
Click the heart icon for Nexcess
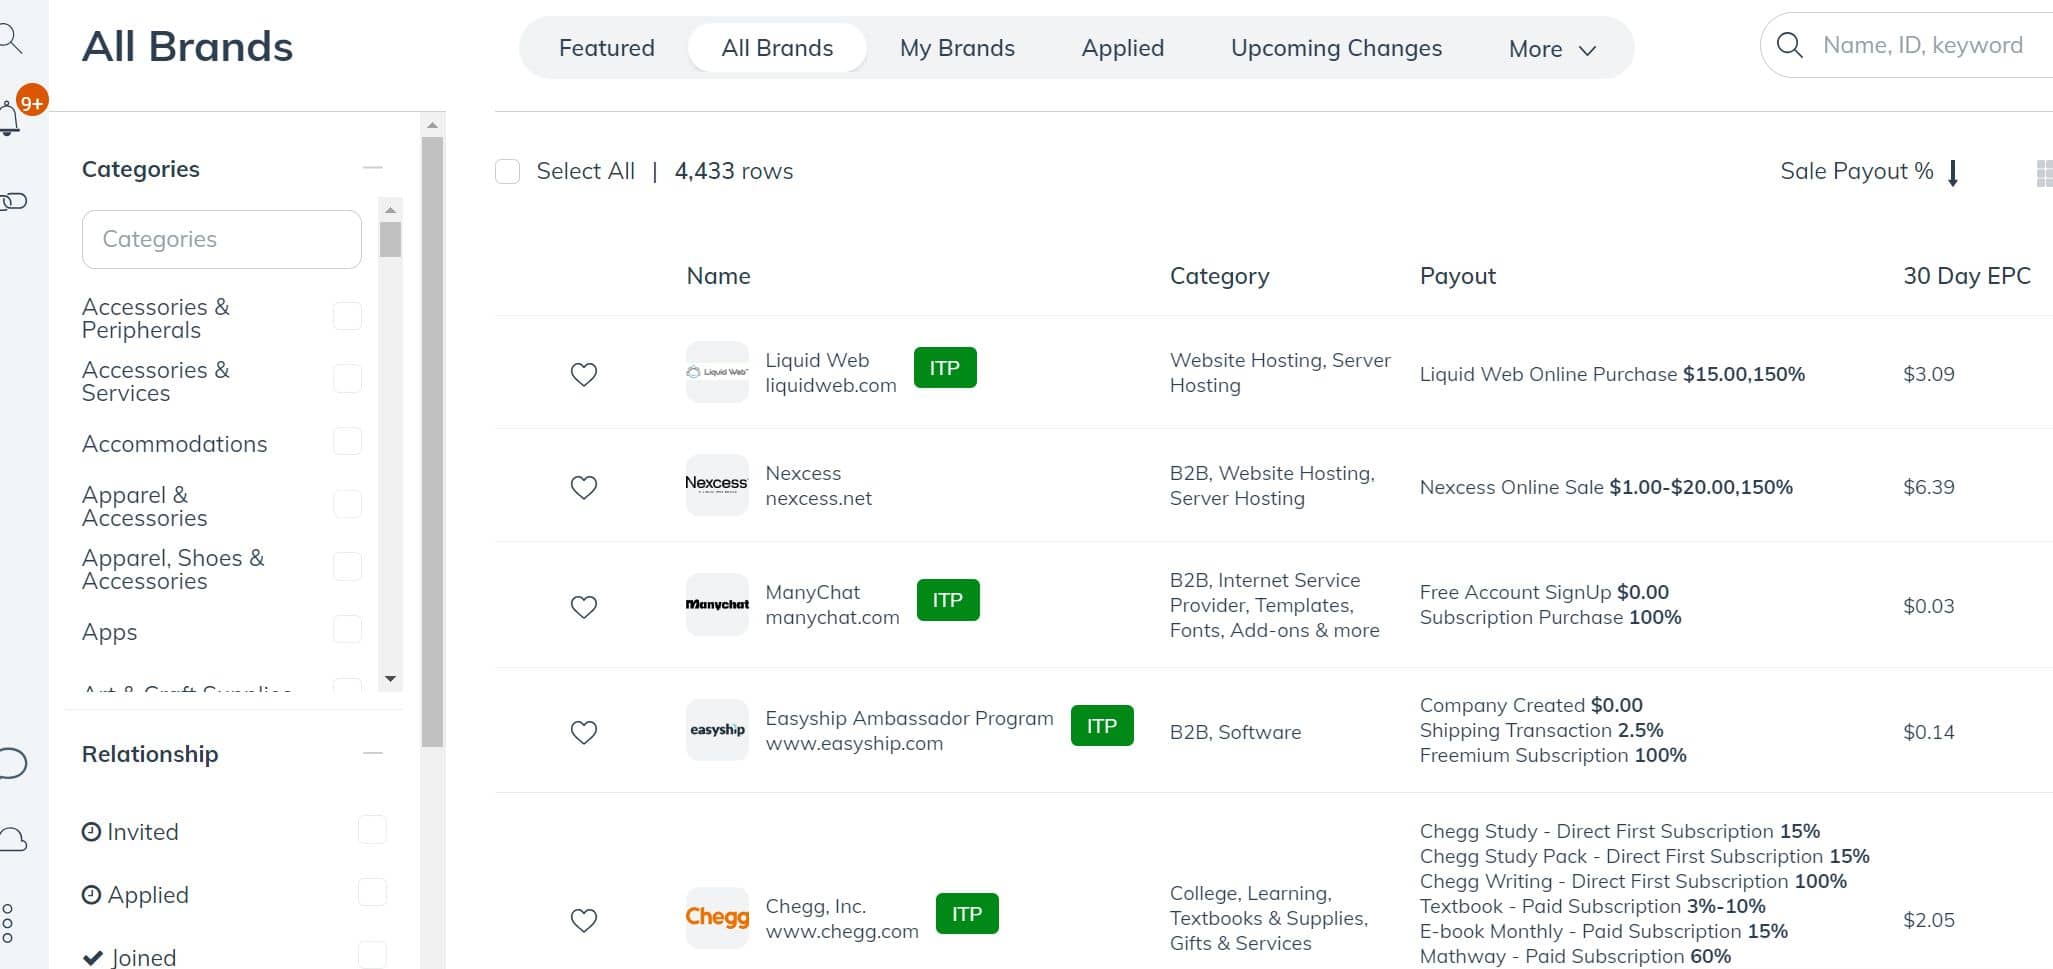583,487
